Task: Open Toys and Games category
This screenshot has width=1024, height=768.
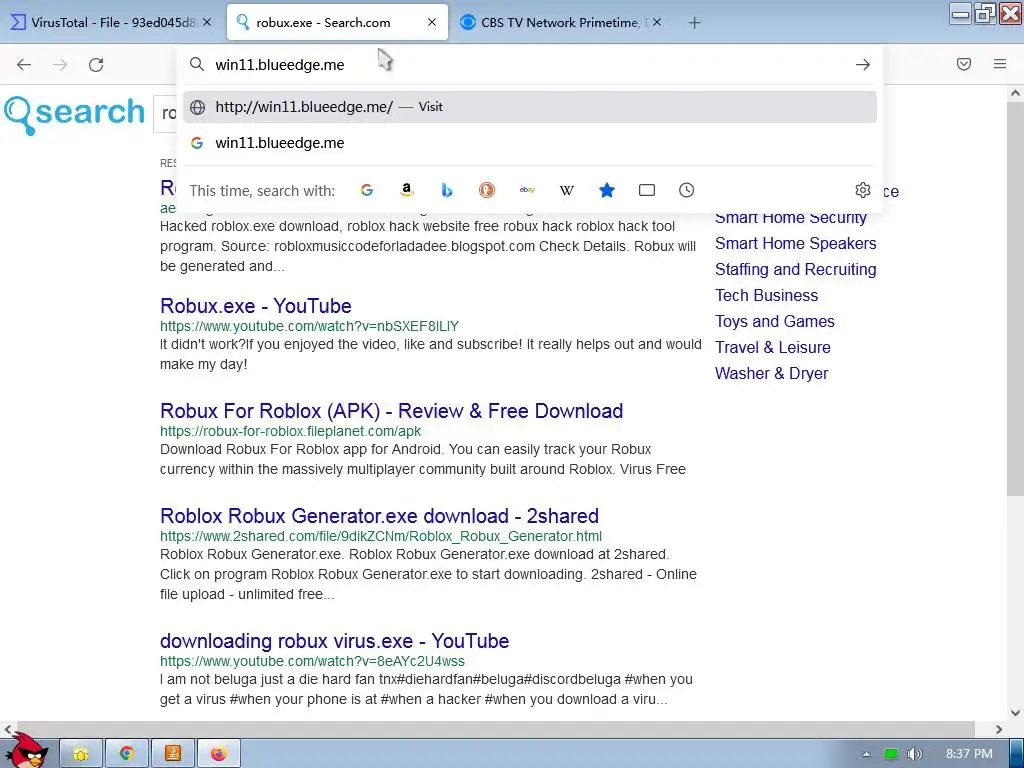Action: point(775,321)
